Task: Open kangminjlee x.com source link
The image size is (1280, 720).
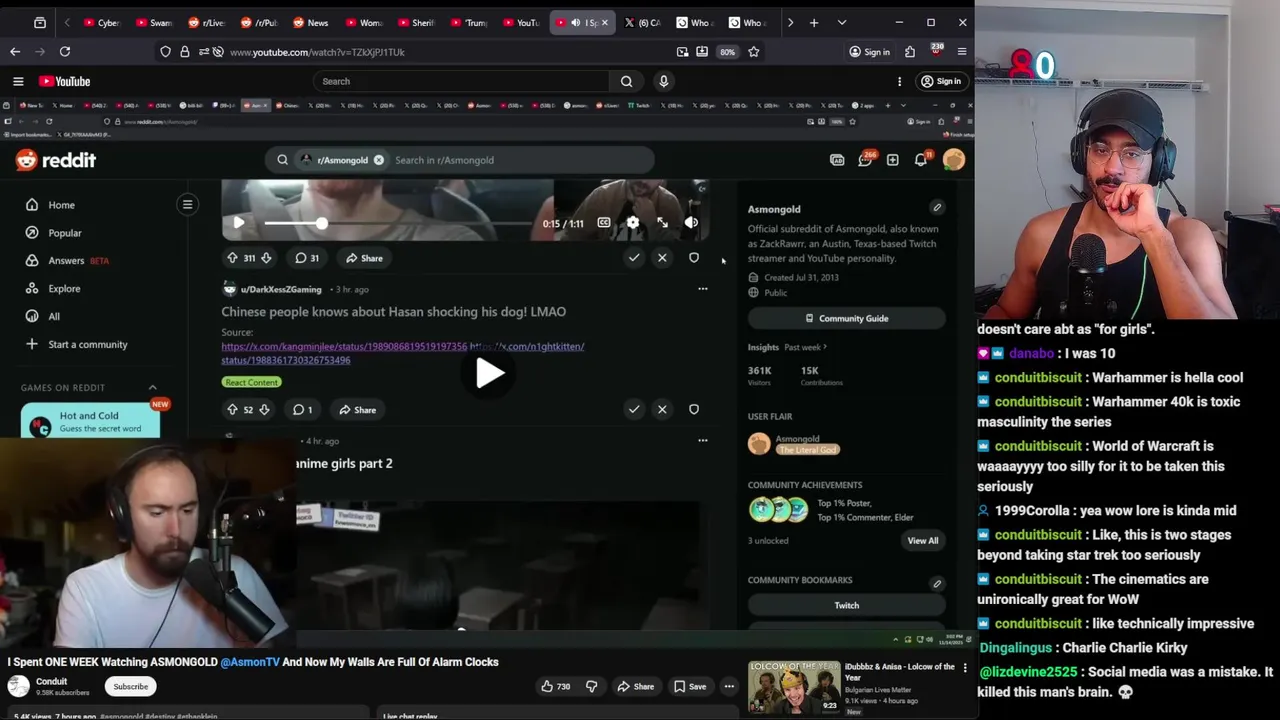Action: pyautogui.click(x=344, y=346)
